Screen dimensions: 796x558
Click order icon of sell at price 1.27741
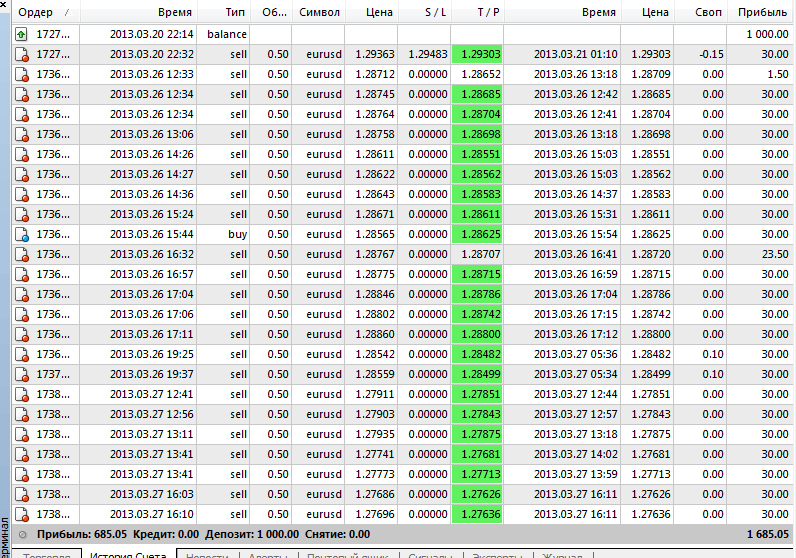pos(22,454)
